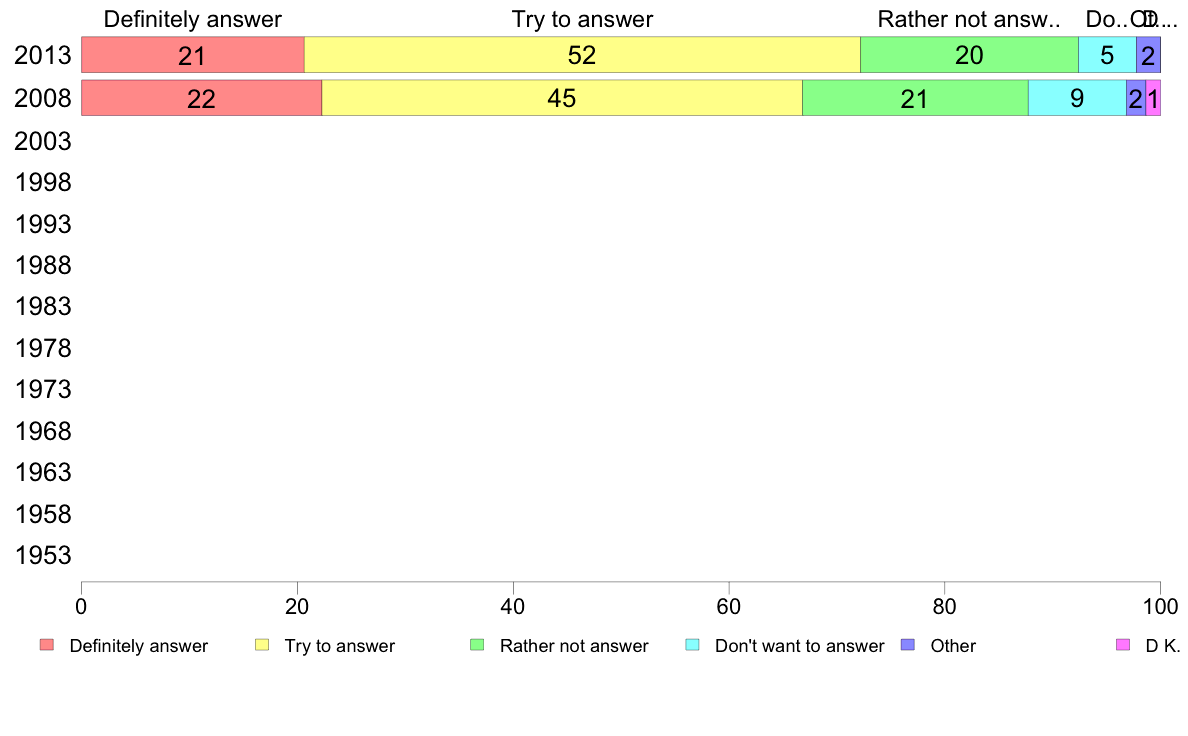This screenshot has height=736, width=1188.
Task: Select the 2013 red bar segment showing 21
Action: point(192,55)
